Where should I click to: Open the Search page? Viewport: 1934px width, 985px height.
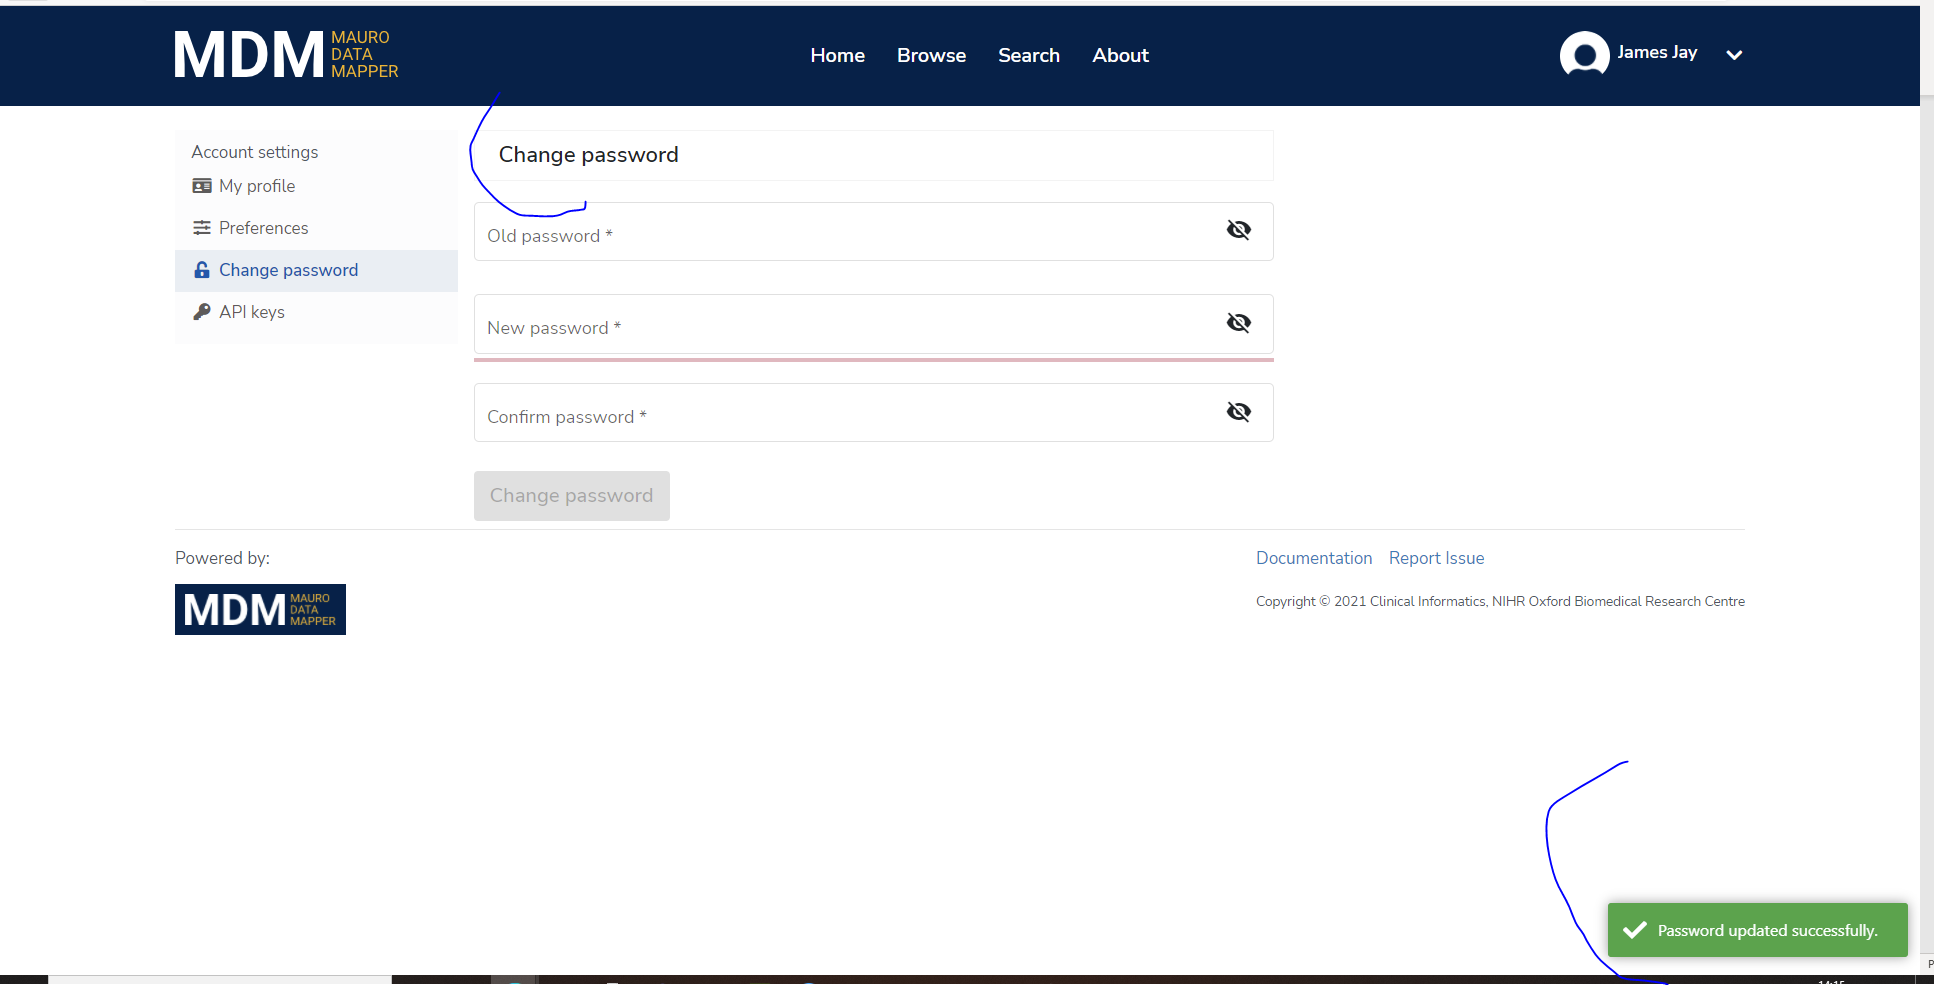tap(1028, 55)
